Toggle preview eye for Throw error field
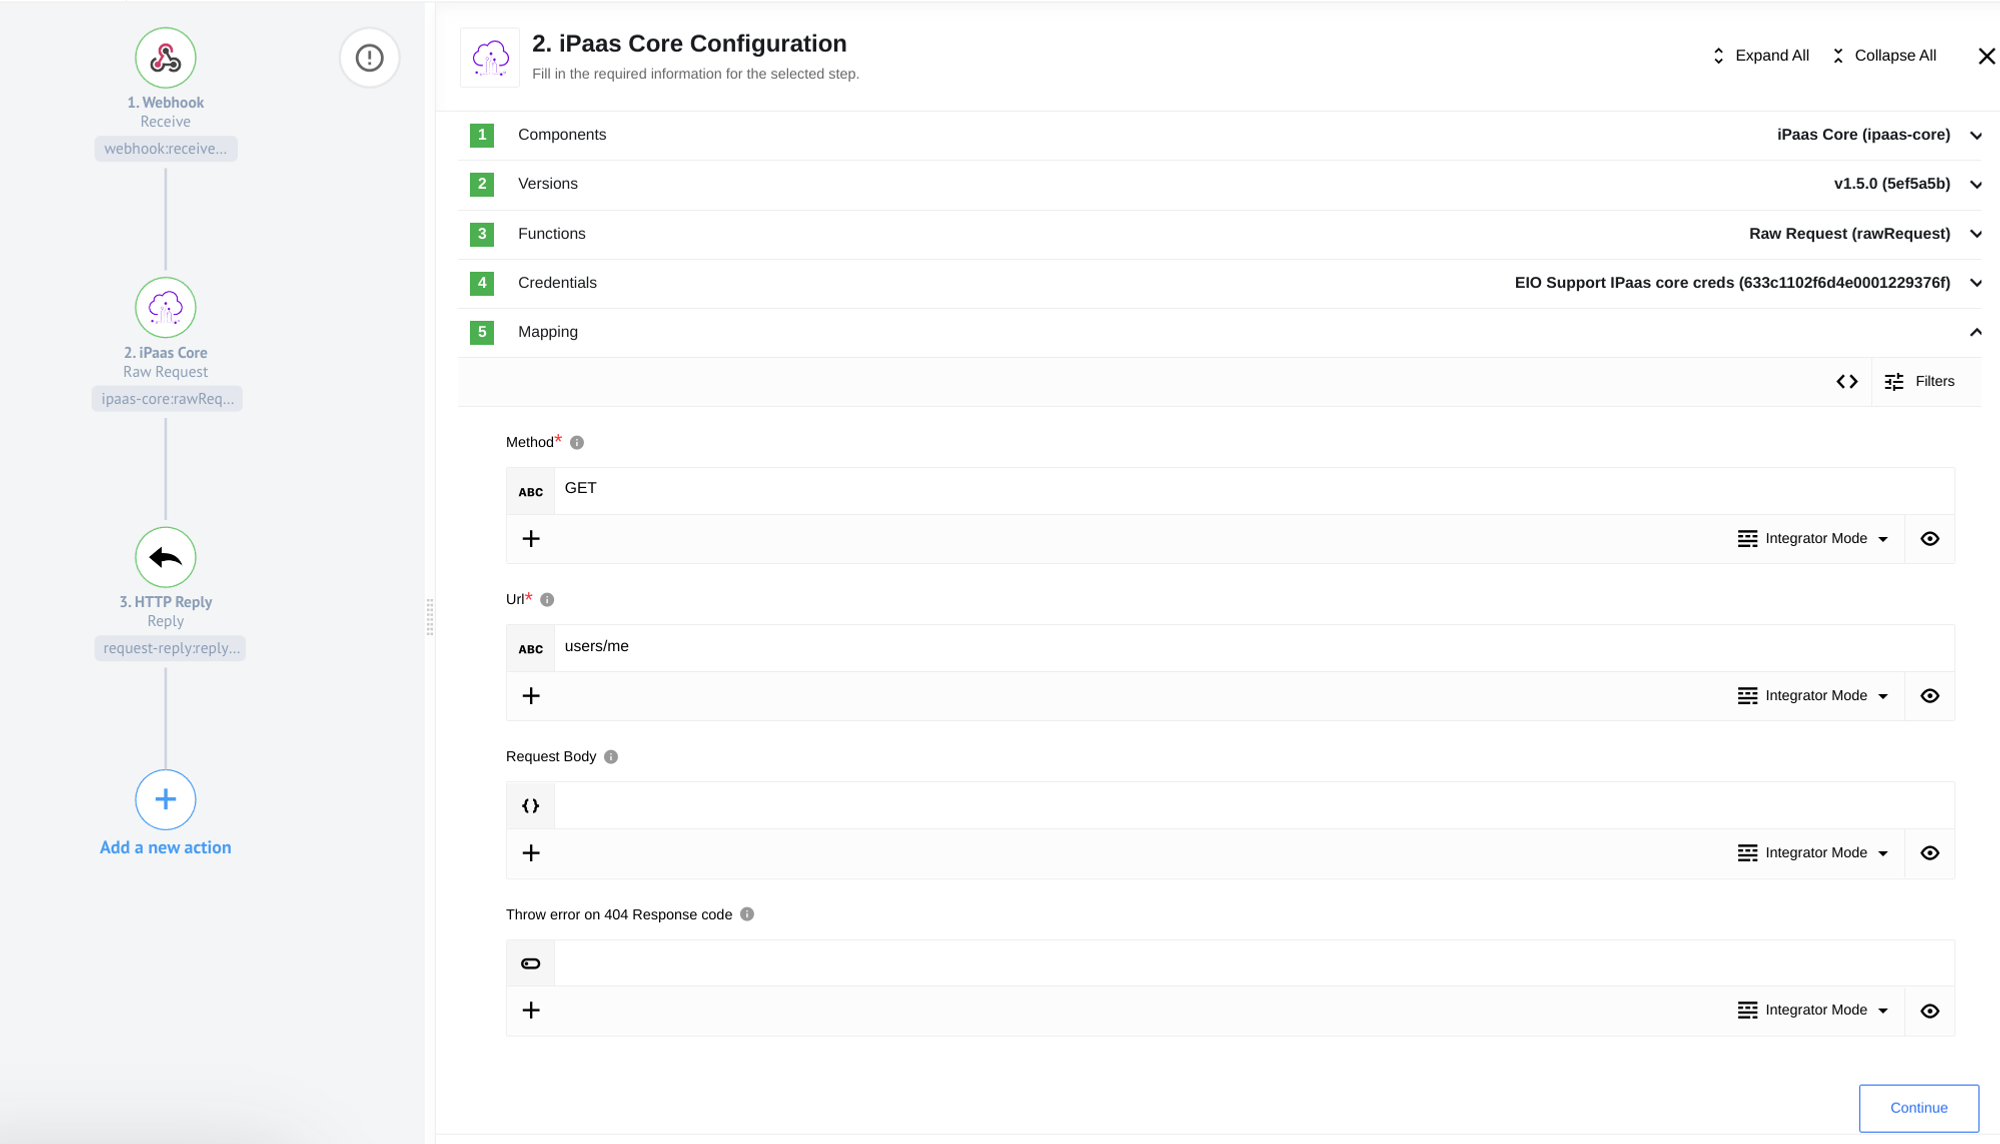 pos(1930,1010)
